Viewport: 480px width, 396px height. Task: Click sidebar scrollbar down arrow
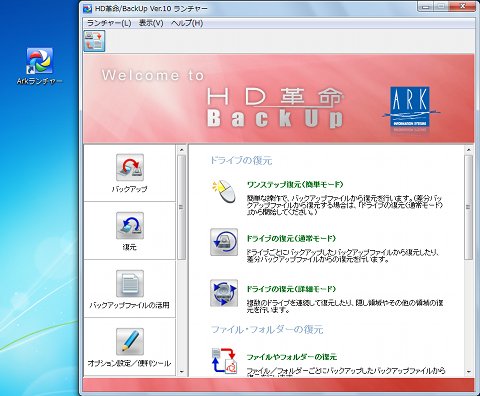coord(181,371)
